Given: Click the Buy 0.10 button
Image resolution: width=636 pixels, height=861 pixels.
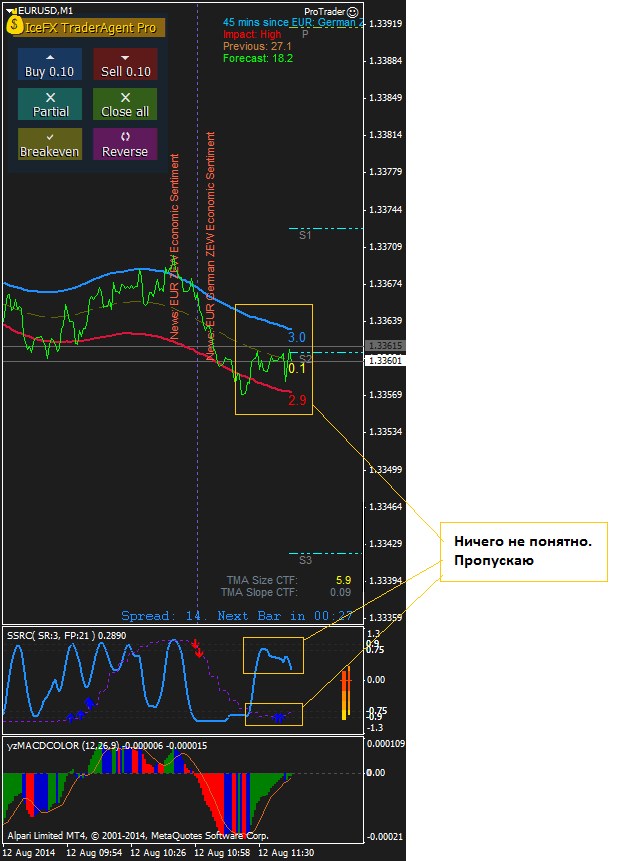Looking at the screenshot, I should point(49,64).
